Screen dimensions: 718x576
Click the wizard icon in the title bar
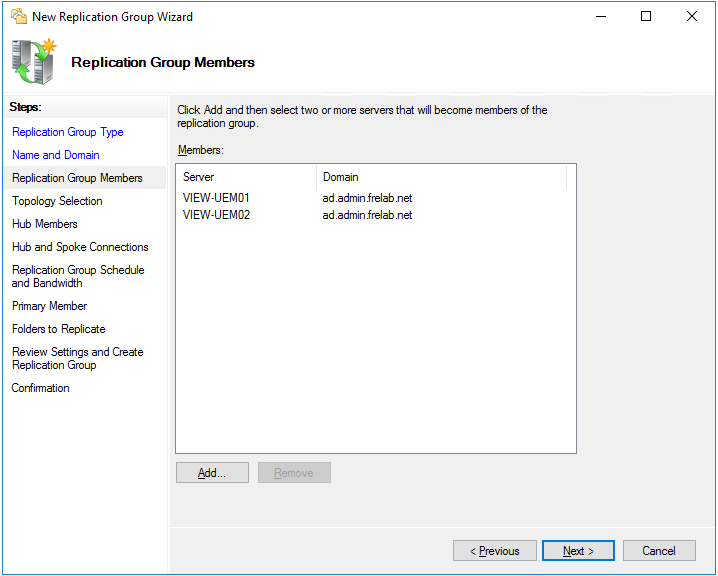[18, 16]
